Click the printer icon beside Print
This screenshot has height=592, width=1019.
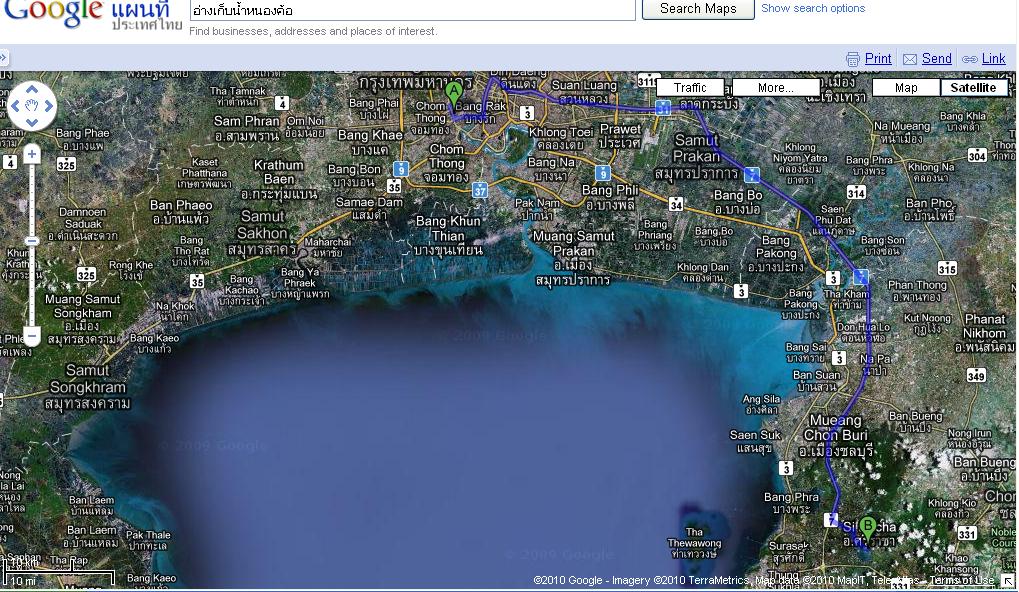click(852, 59)
